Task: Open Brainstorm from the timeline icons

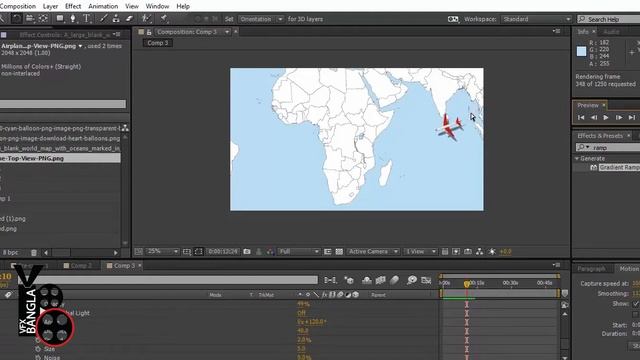Action: tap(412, 280)
